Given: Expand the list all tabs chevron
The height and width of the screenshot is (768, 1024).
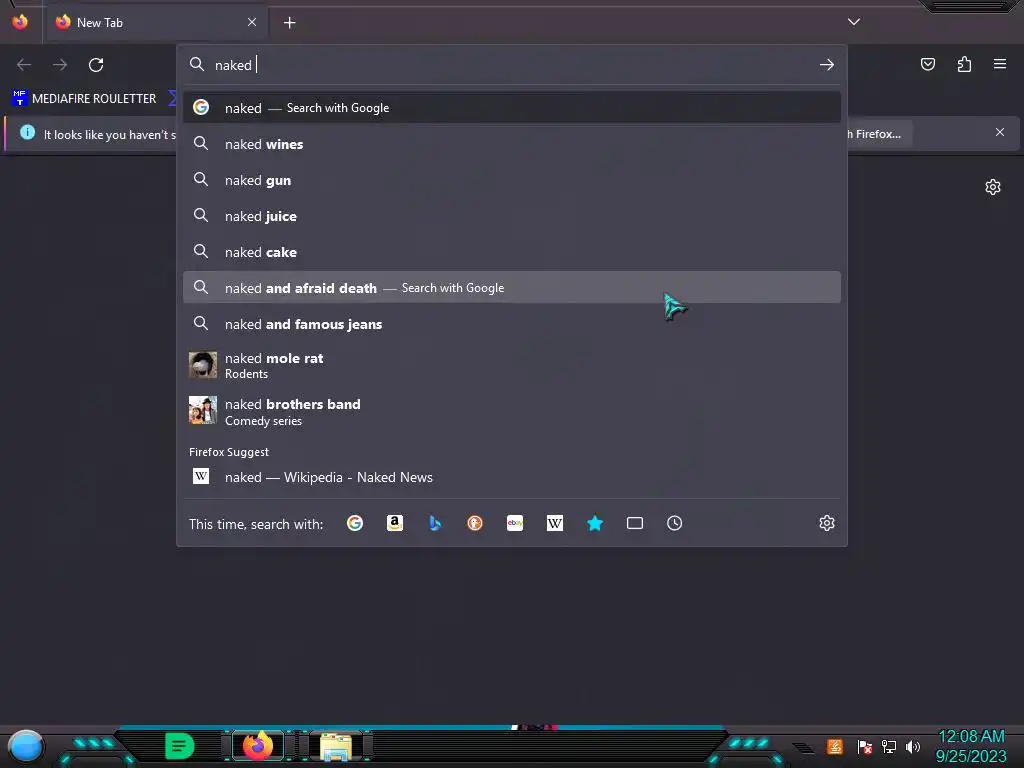Looking at the screenshot, I should pos(854,22).
